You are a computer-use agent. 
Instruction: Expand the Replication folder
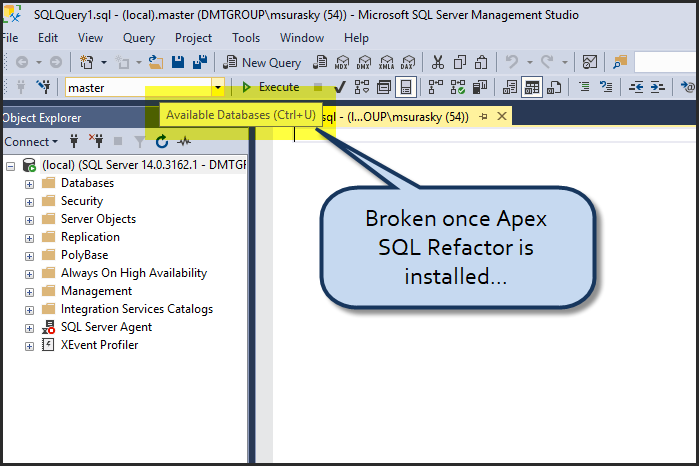click(29, 238)
